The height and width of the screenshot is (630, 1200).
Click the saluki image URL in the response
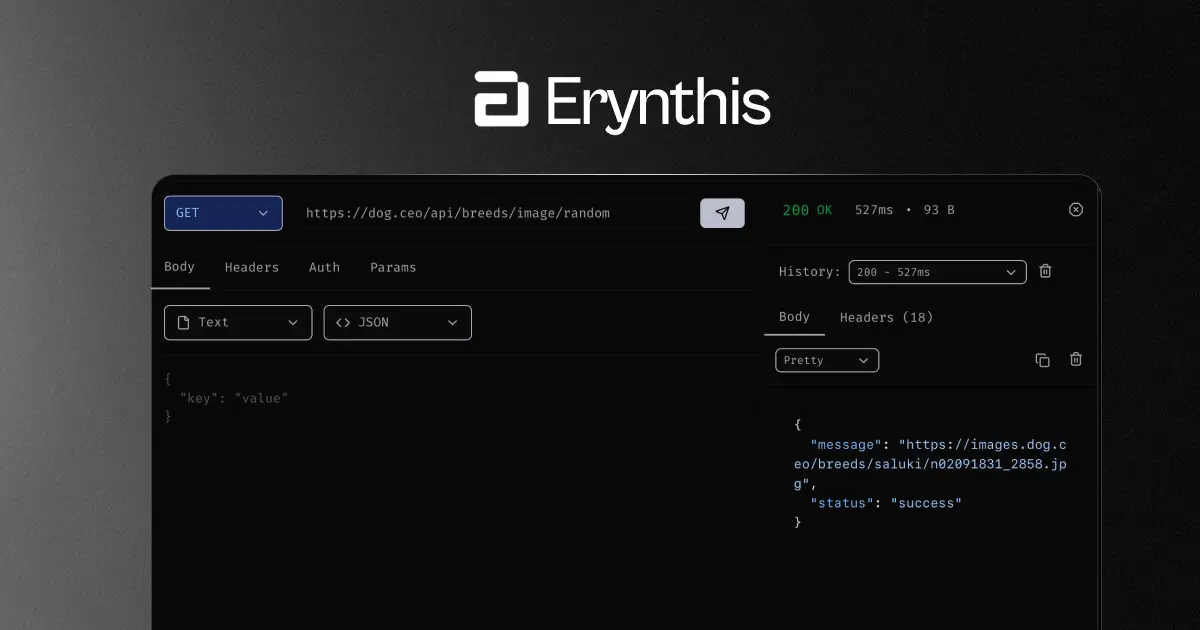tap(930, 463)
